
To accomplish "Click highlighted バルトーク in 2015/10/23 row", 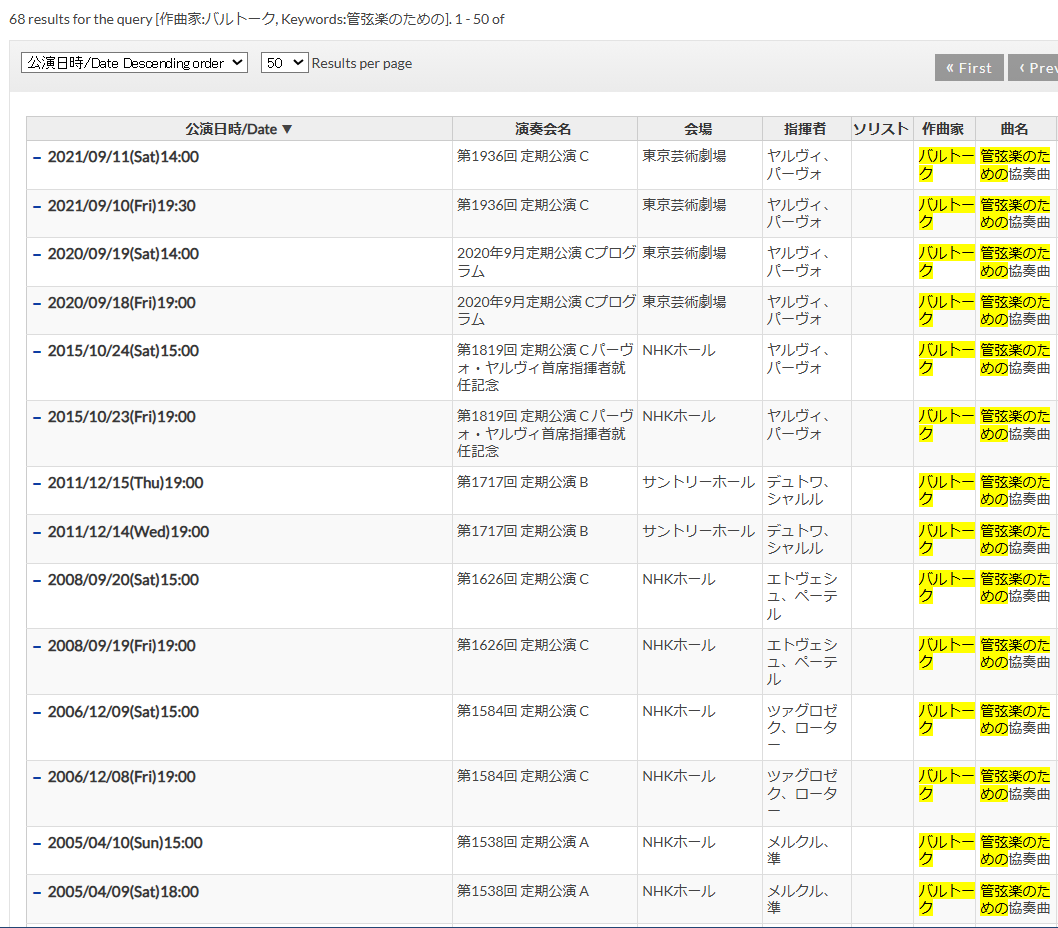I will pyautogui.click(x=946, y=425).
